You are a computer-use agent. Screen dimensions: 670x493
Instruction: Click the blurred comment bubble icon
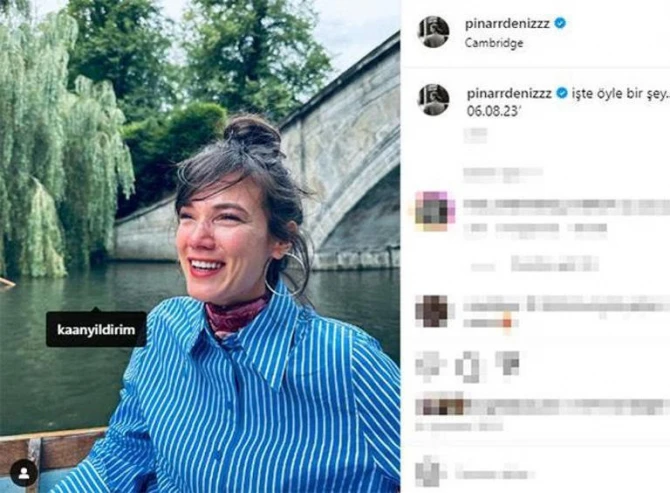[469, 367]
